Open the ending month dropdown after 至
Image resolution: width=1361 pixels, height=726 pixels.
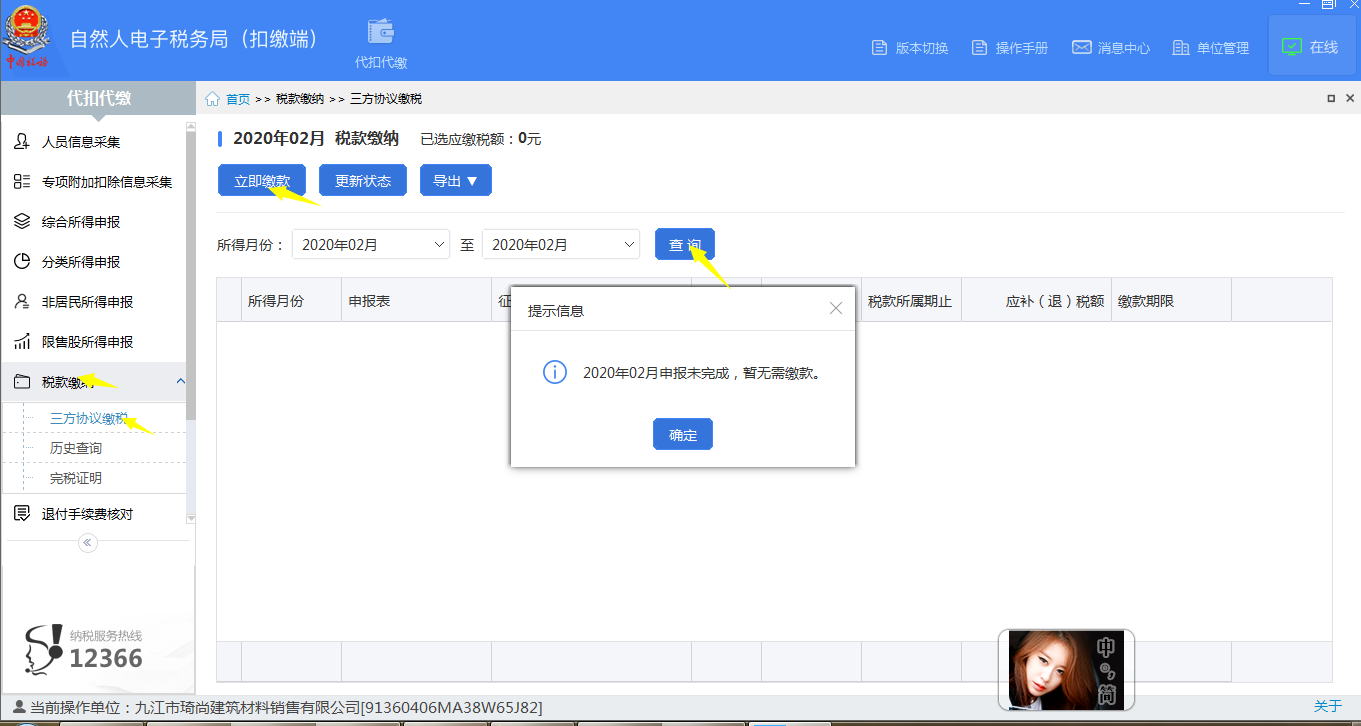point(560,244)
